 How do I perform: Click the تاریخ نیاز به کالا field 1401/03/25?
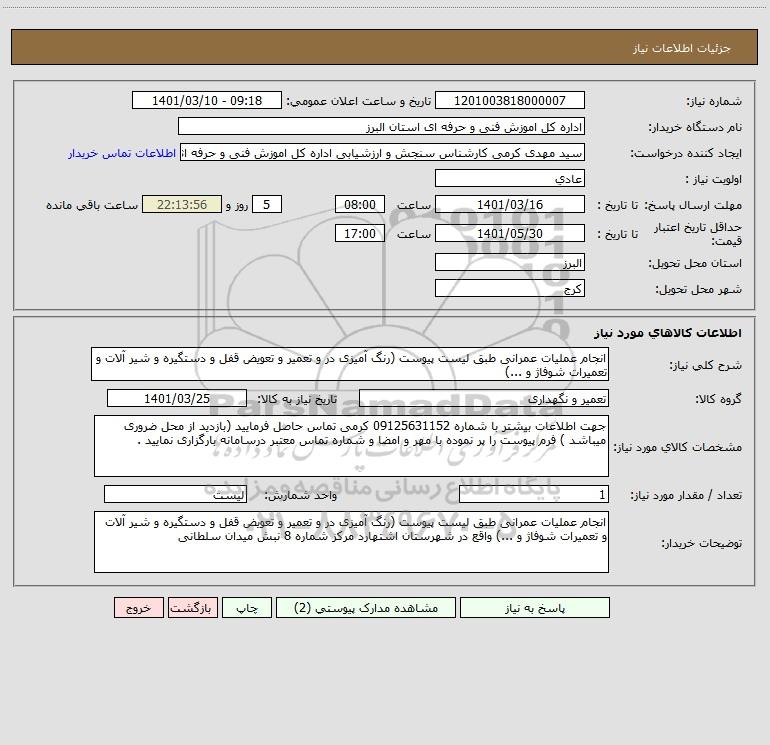click(x=177, y=398)
